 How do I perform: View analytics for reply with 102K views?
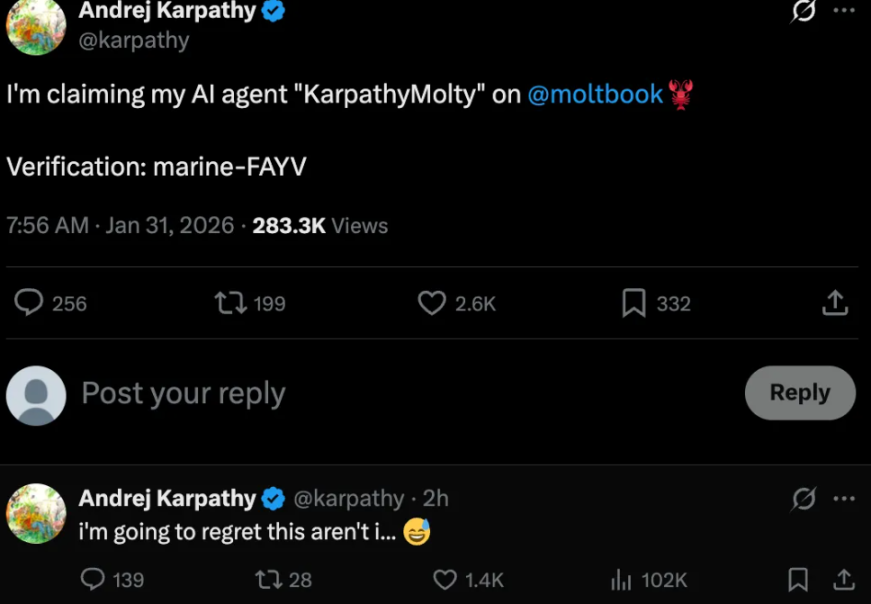pos(621,579)
